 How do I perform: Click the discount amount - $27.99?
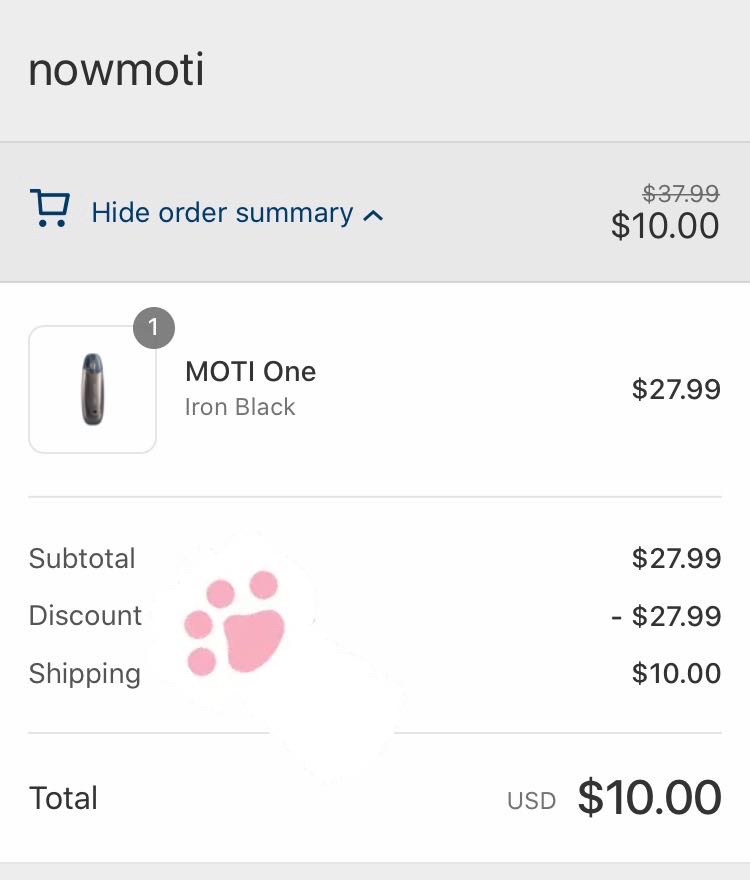click(x=666, y=616)
